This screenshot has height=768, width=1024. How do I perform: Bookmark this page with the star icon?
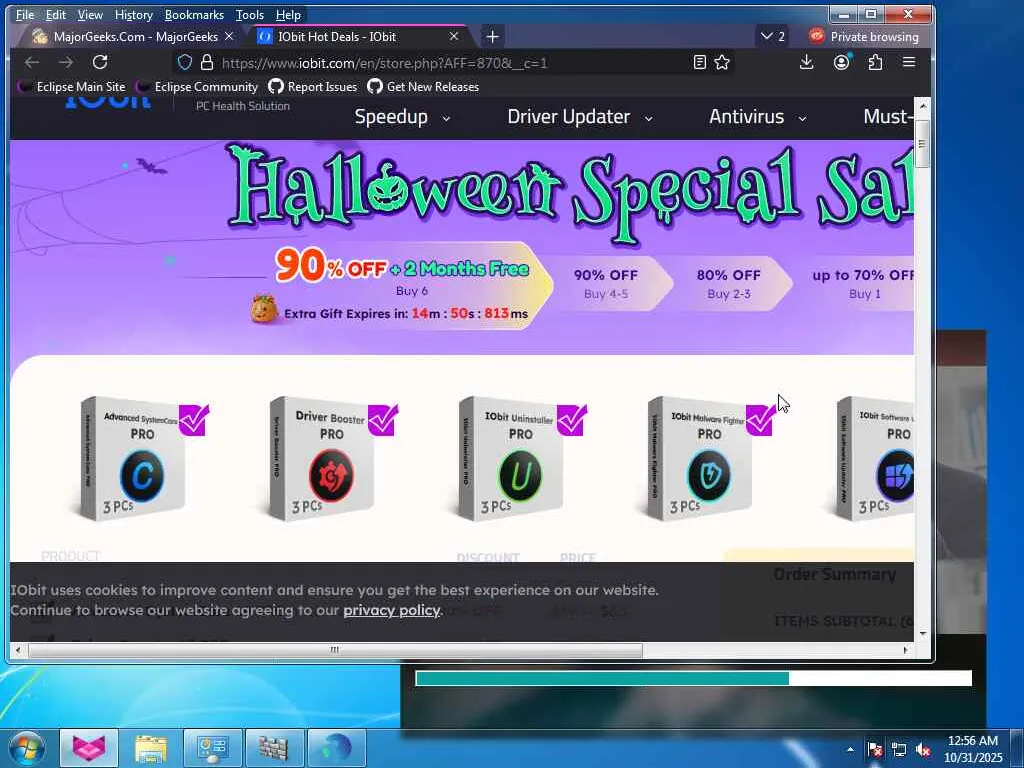(x=722, y=62)
